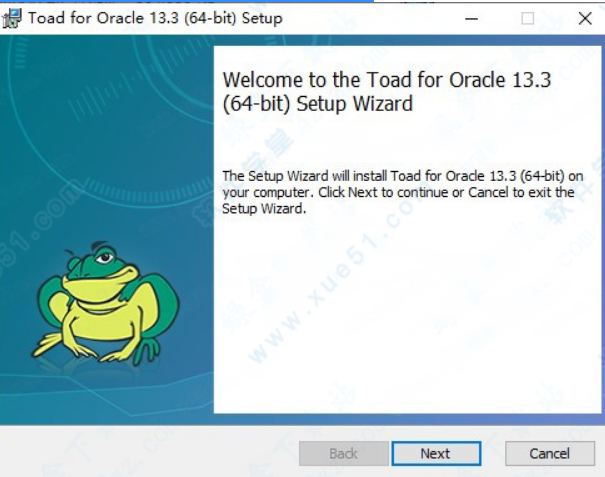605x477 pixels.
Task: Click the installer icon in title bar
Action: click(12, 18)
